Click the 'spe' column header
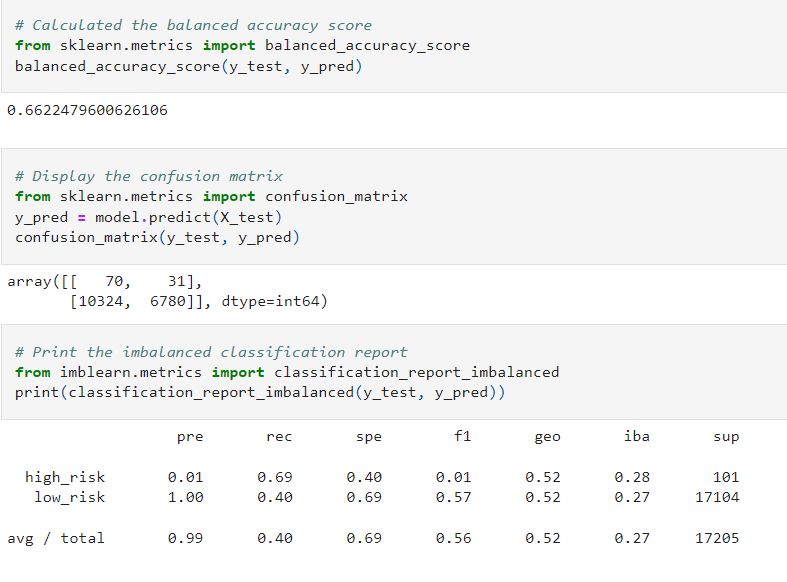 369,437
